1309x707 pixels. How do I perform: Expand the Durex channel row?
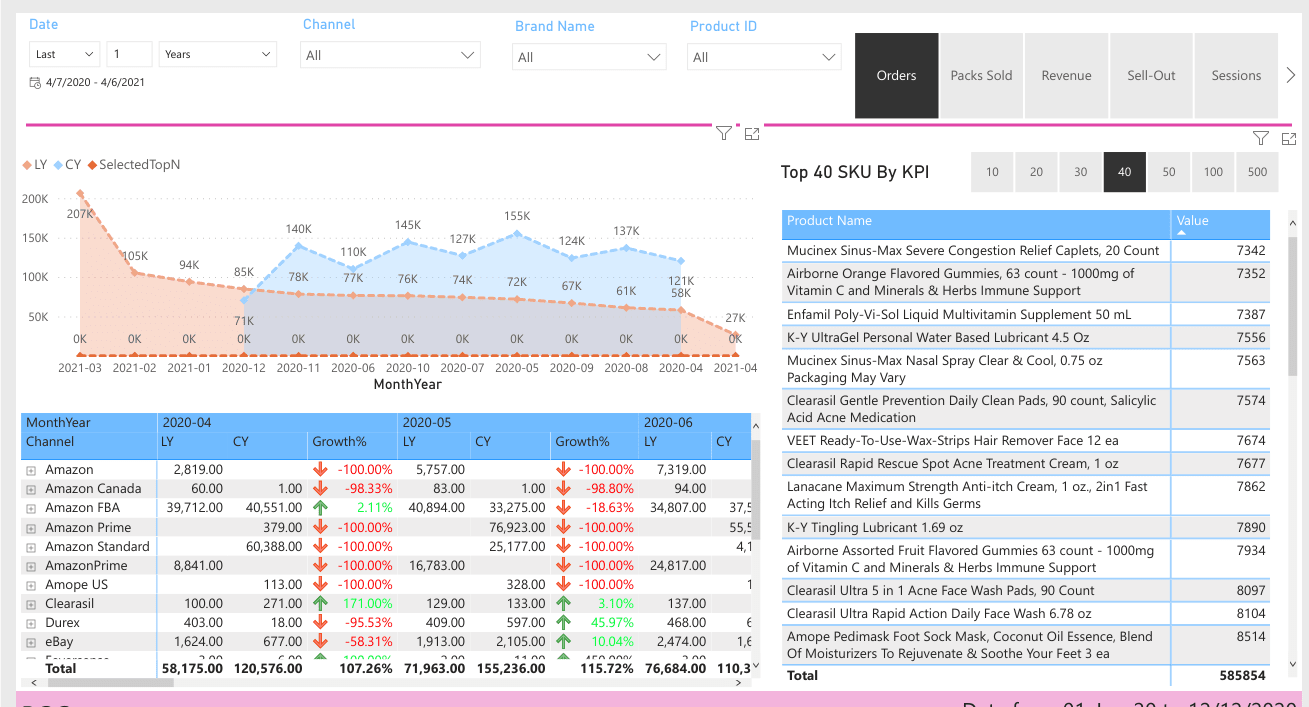pos(31,623)
